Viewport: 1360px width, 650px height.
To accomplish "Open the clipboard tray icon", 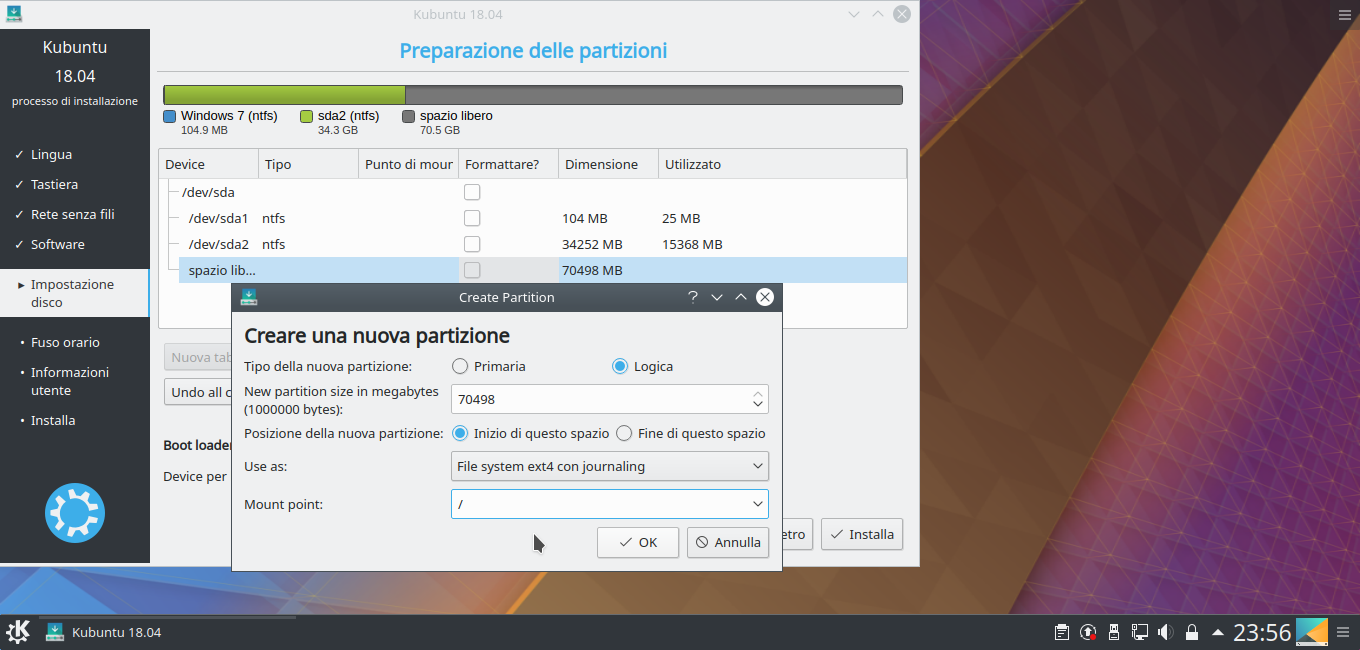I will (x=1062, y=632).
